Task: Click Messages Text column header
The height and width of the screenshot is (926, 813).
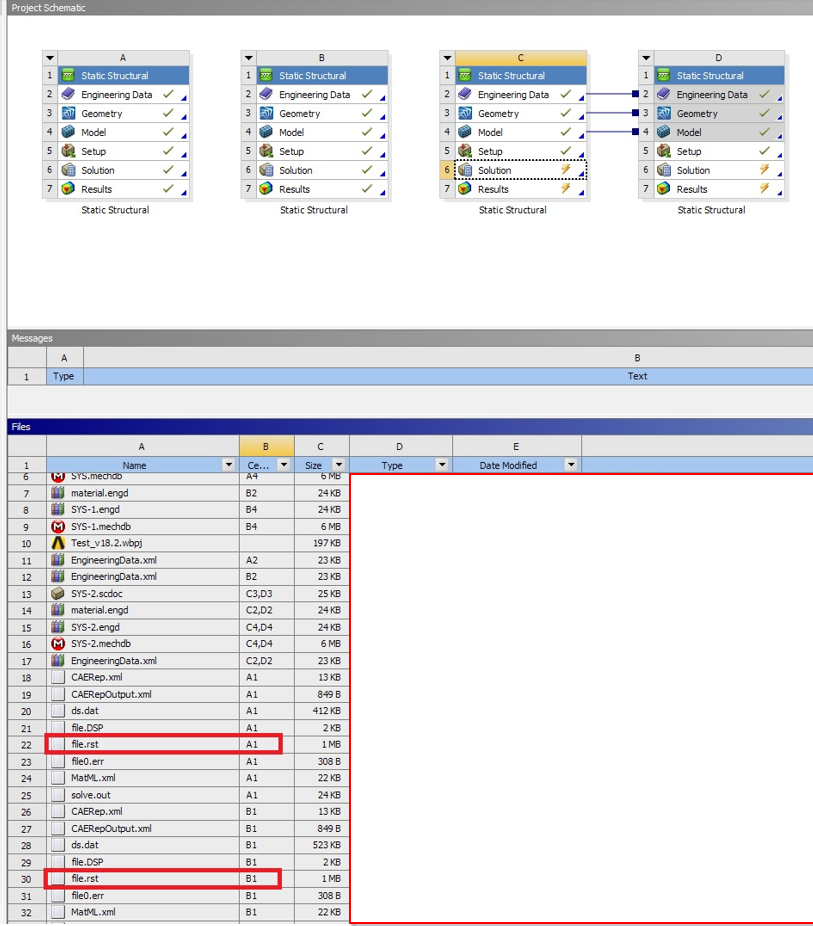Action: [637, 376]
